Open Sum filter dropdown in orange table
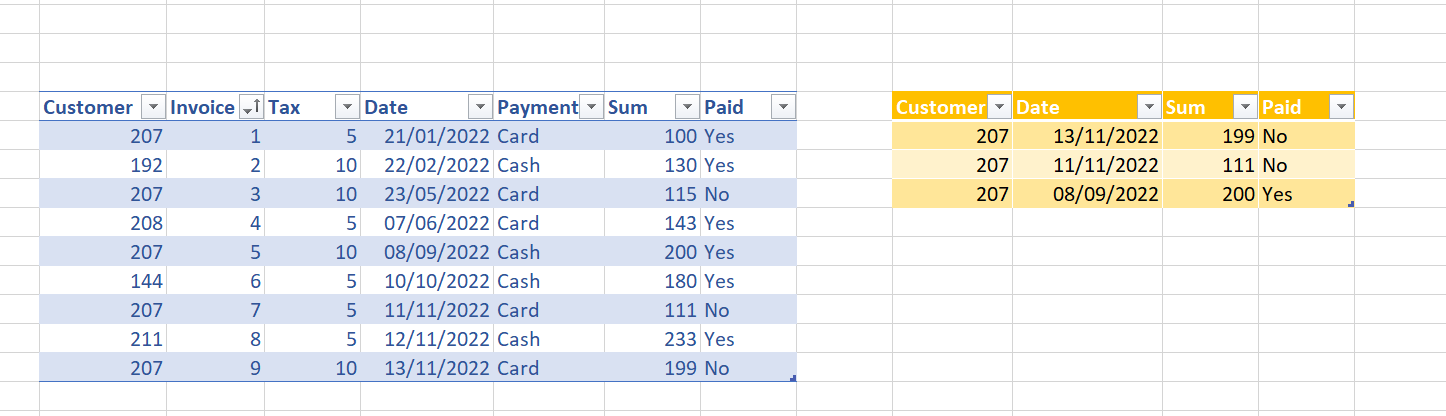This screenshot has width=1446, height=416. coord(1246,107)
